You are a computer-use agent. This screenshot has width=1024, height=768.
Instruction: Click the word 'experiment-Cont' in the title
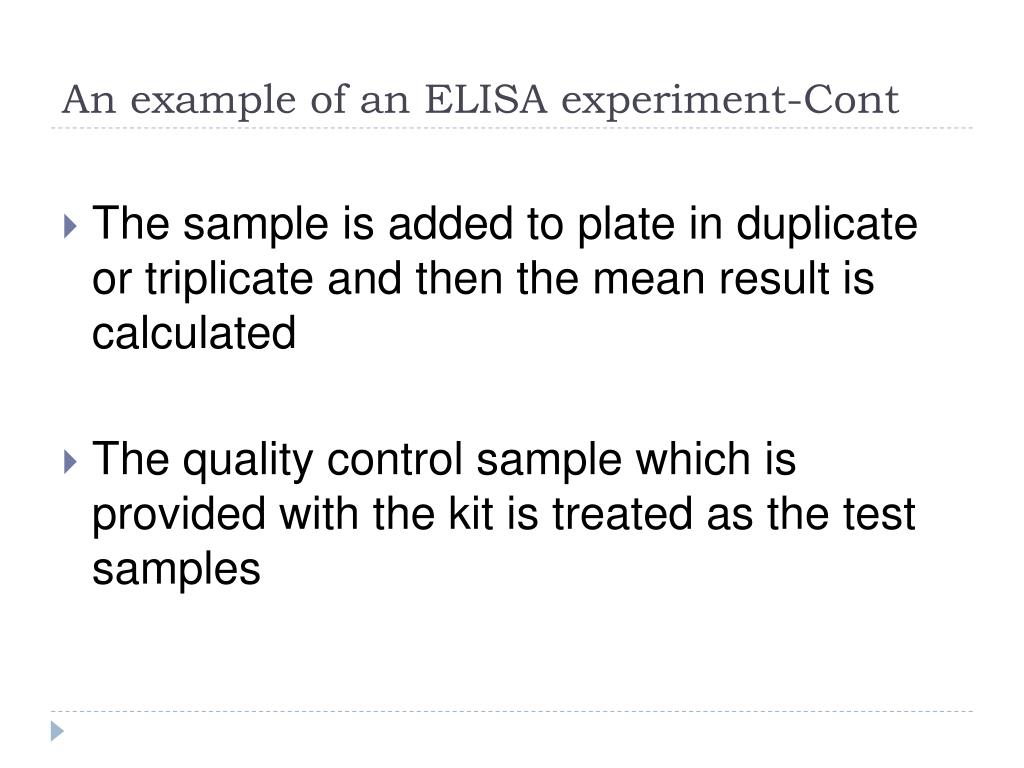tap(730, 101)
